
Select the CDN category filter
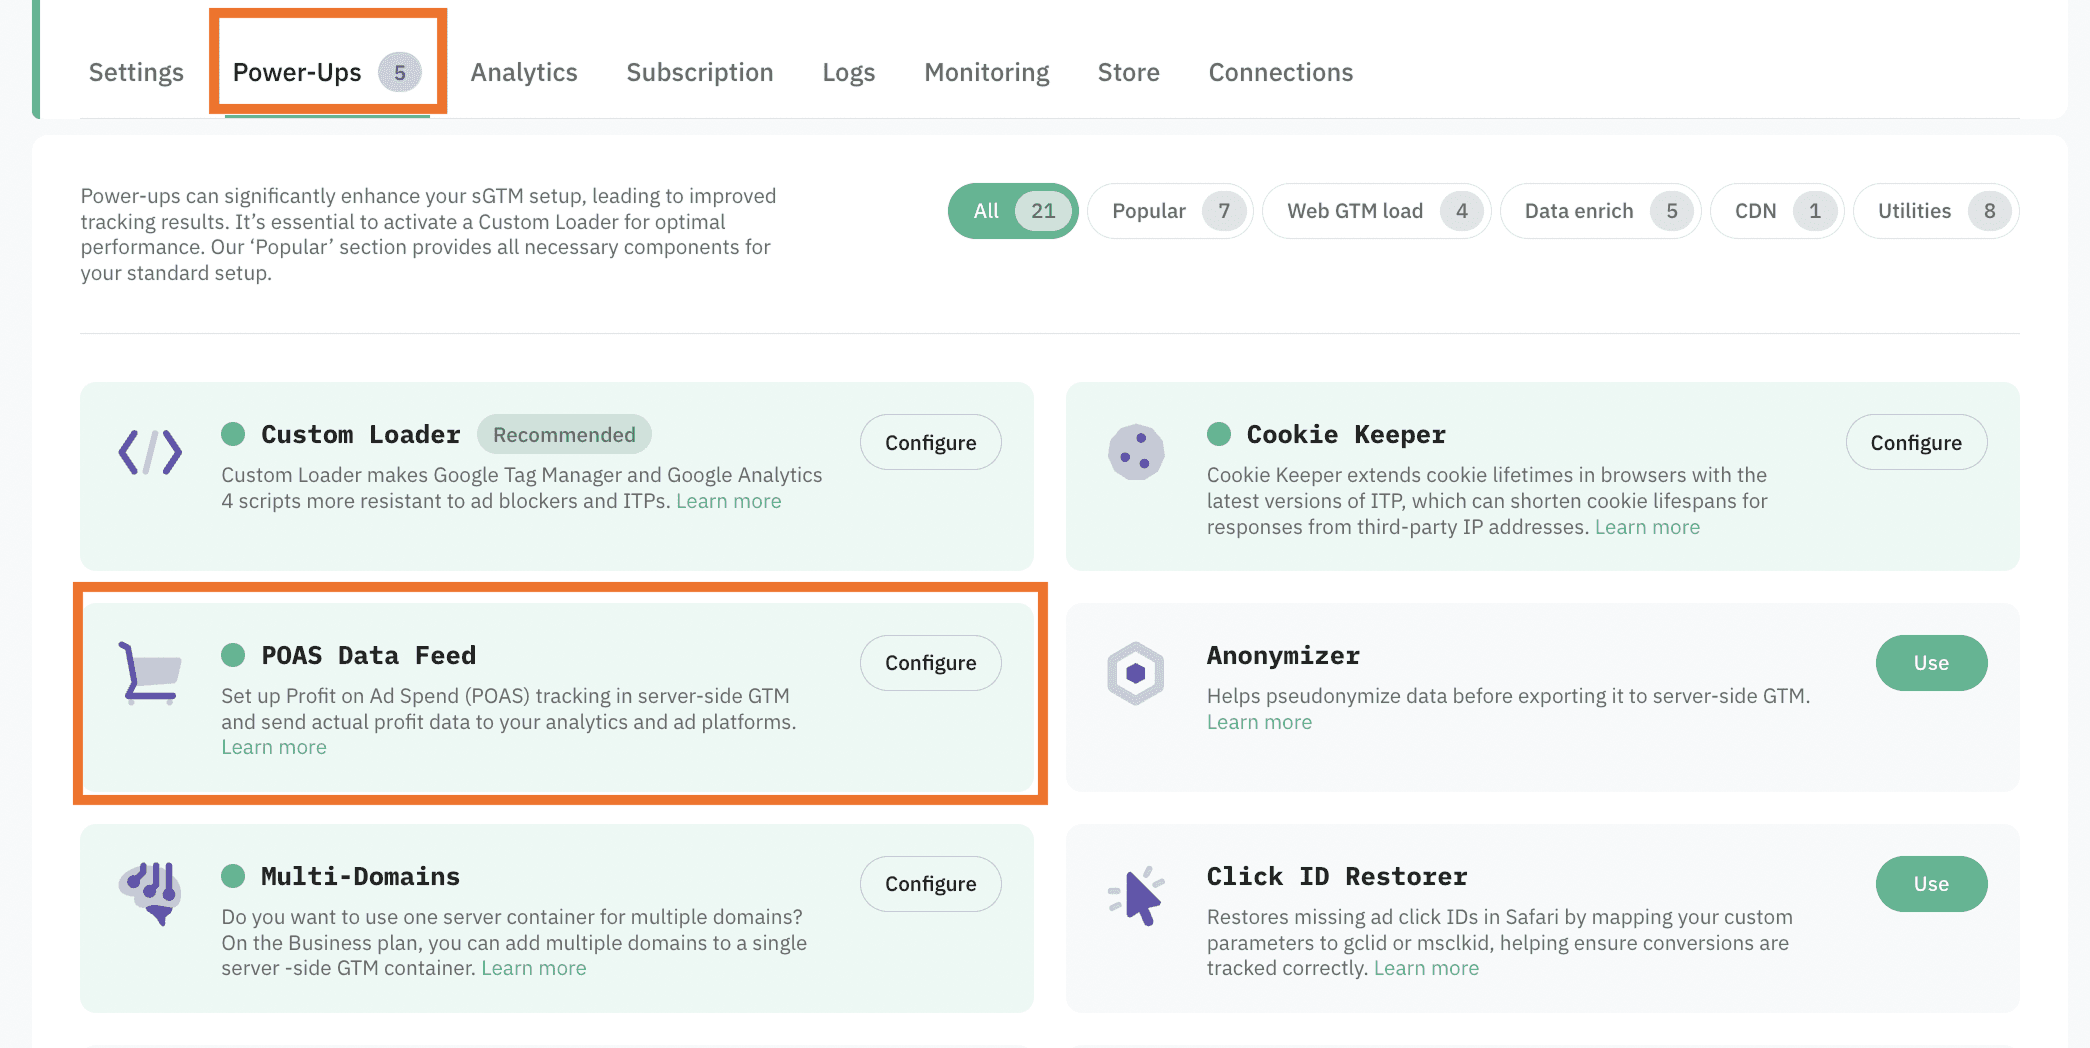coord(1776,211)
